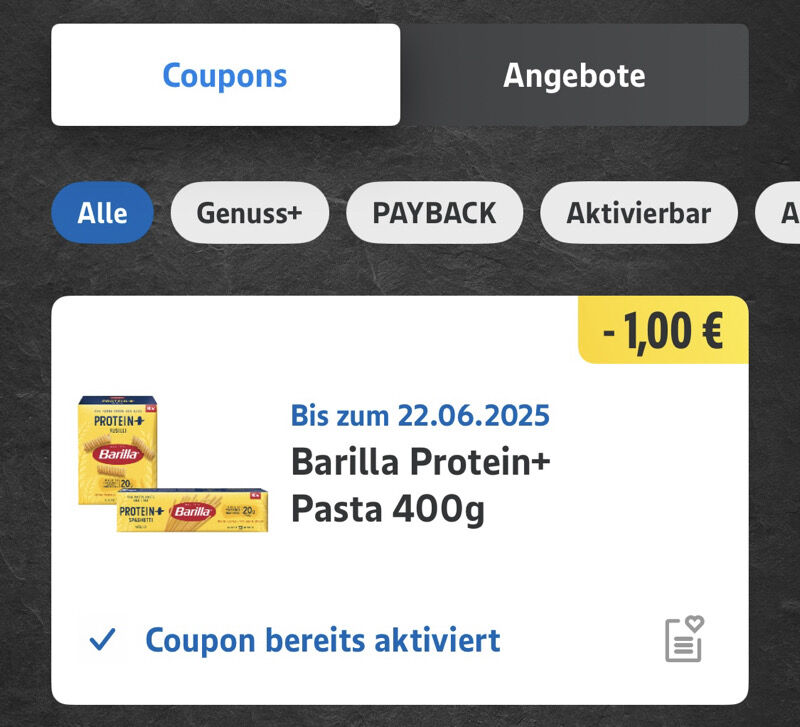
Task: Tap PROTEIN+ label on Fusilli box
Action: click(x=119, y=421)
